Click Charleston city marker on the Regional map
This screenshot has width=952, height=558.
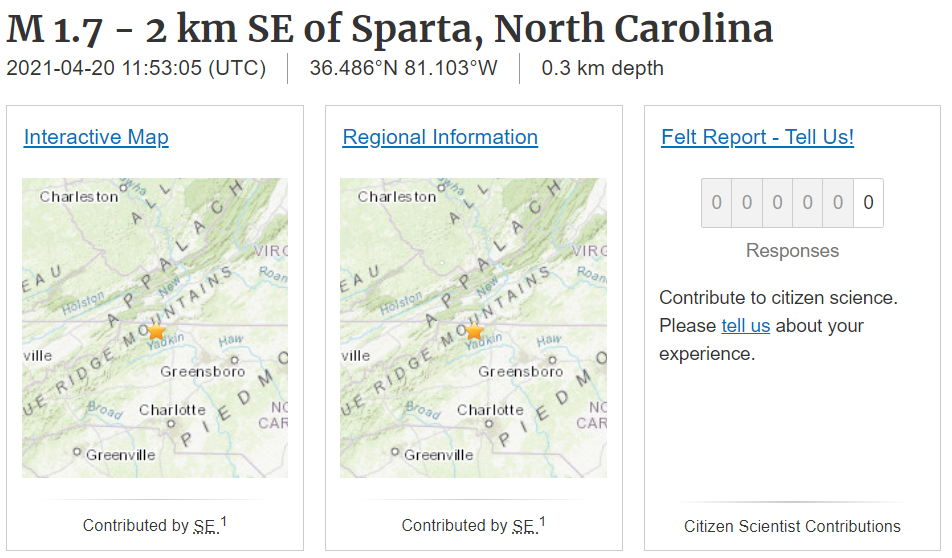(x=441, y=188)
